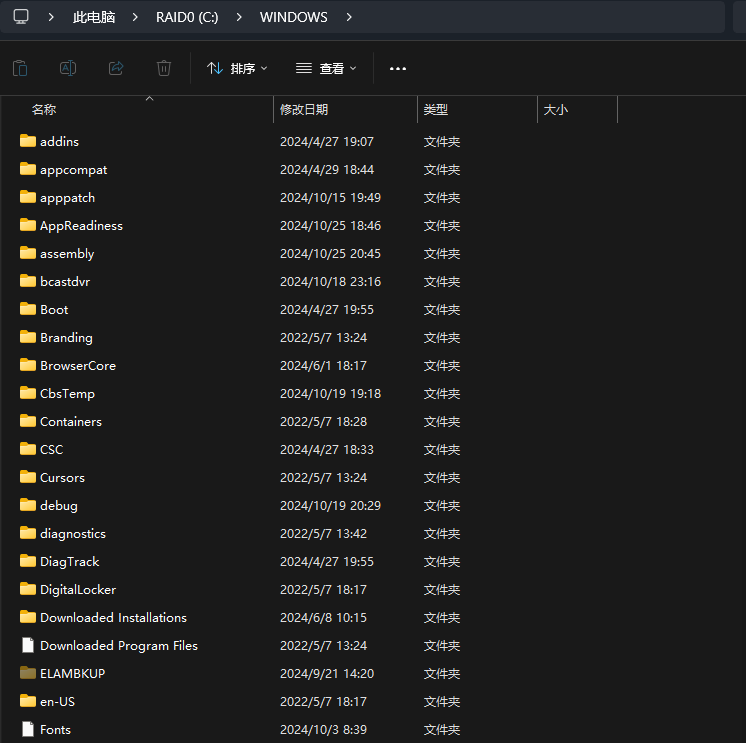Sort by 修改日期 column header
746x743 pixels.
click(x=304, y=110)
